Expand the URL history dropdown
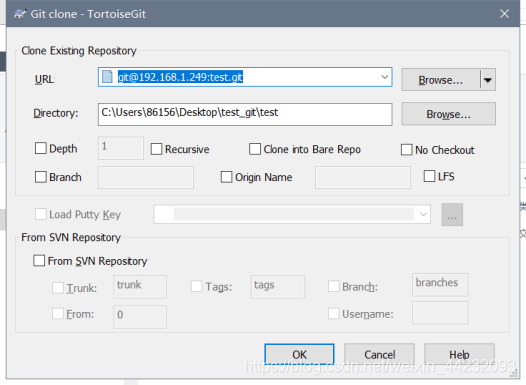This screenshot has height=385, width=526. (385, 77)
